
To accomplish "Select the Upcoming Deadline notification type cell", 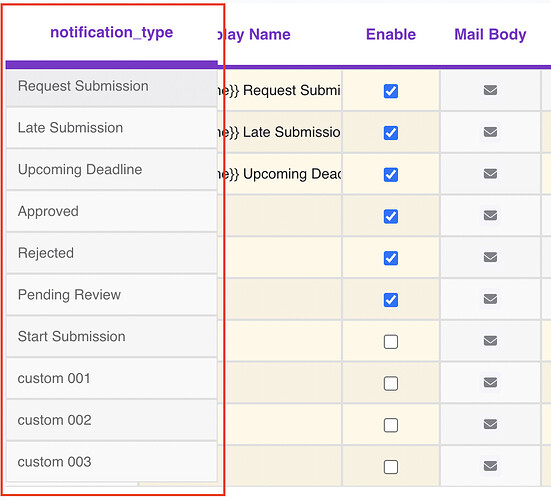I will pyautogui.click(x=111, y=169).
